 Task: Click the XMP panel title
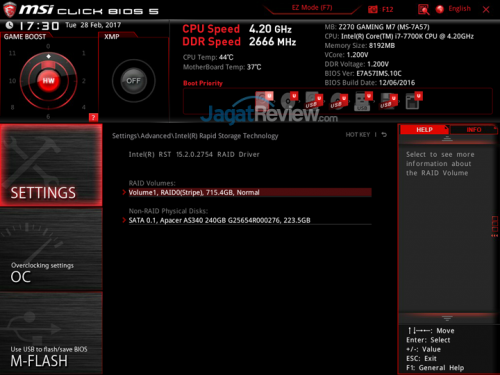point(112,37)
